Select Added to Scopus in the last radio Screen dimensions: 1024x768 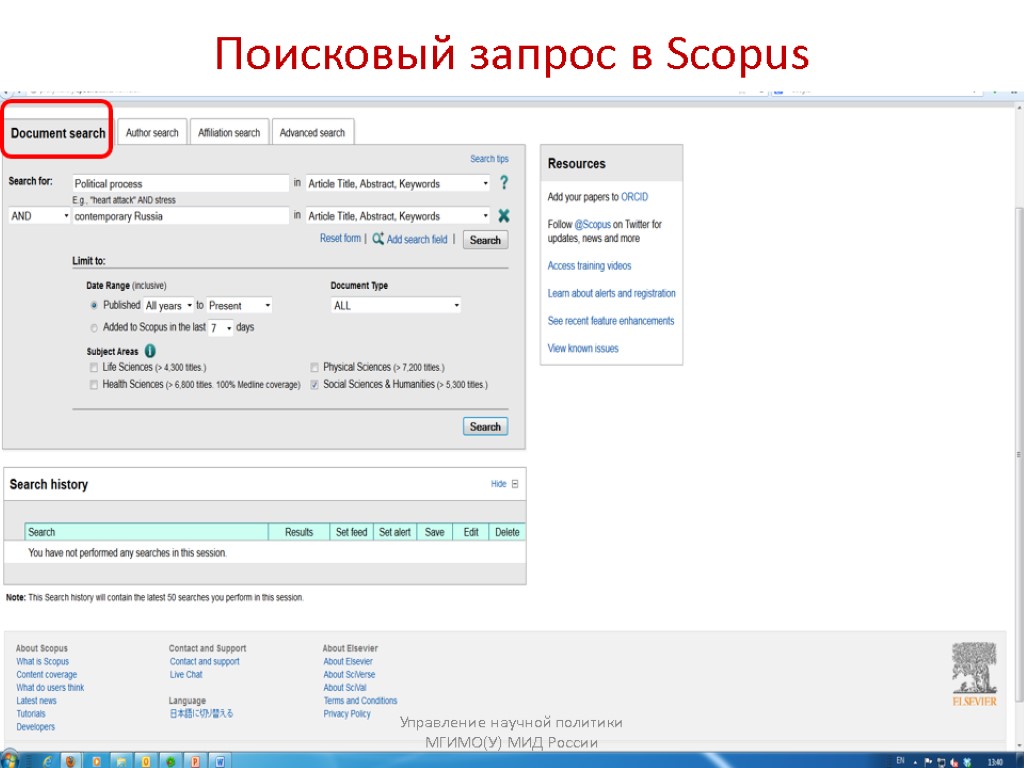click(x=94, y=327)
